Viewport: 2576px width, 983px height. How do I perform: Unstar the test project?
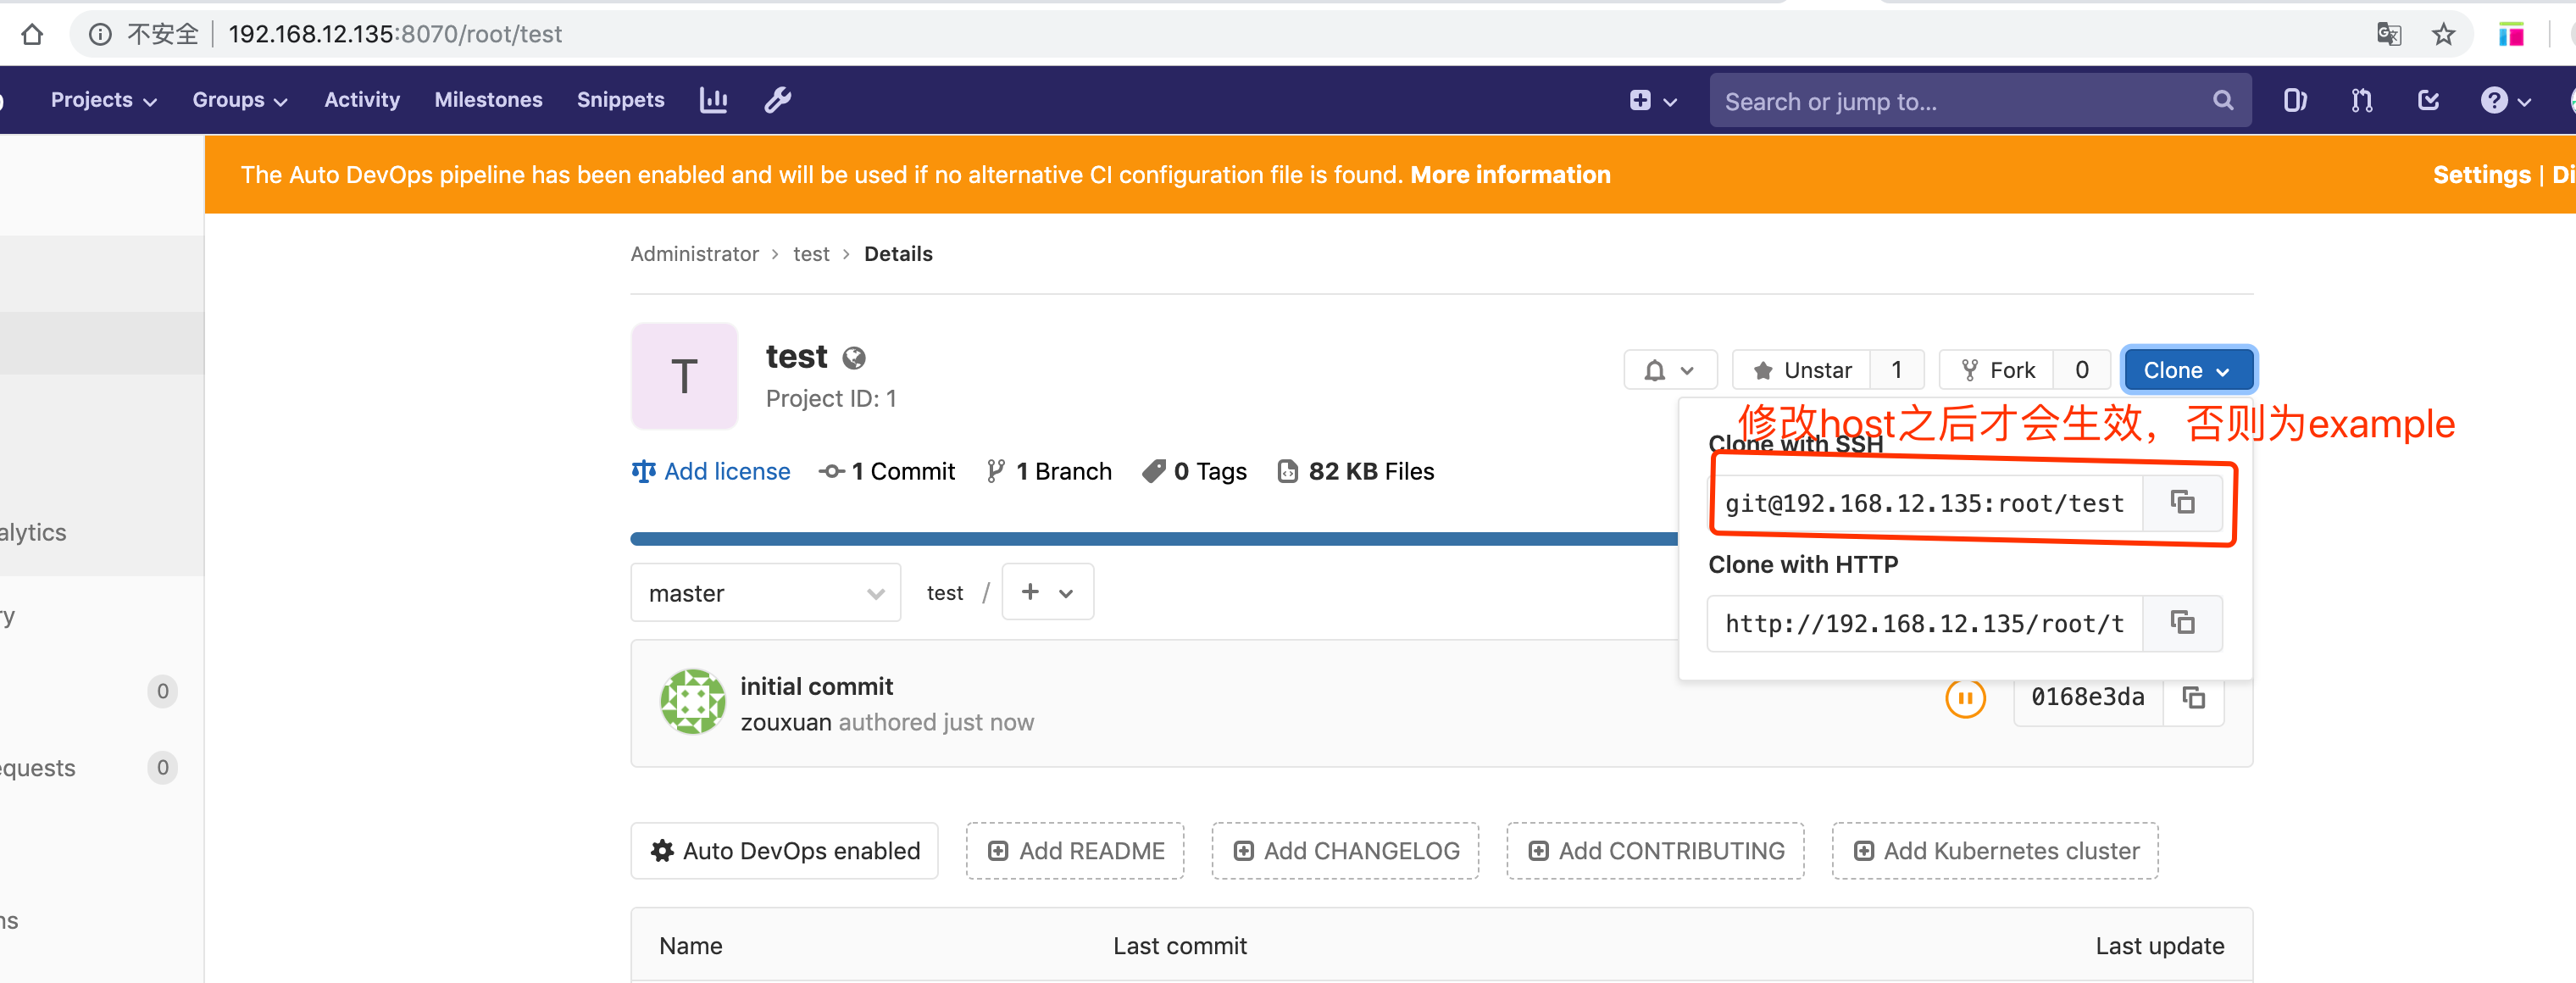point(1802,370)
